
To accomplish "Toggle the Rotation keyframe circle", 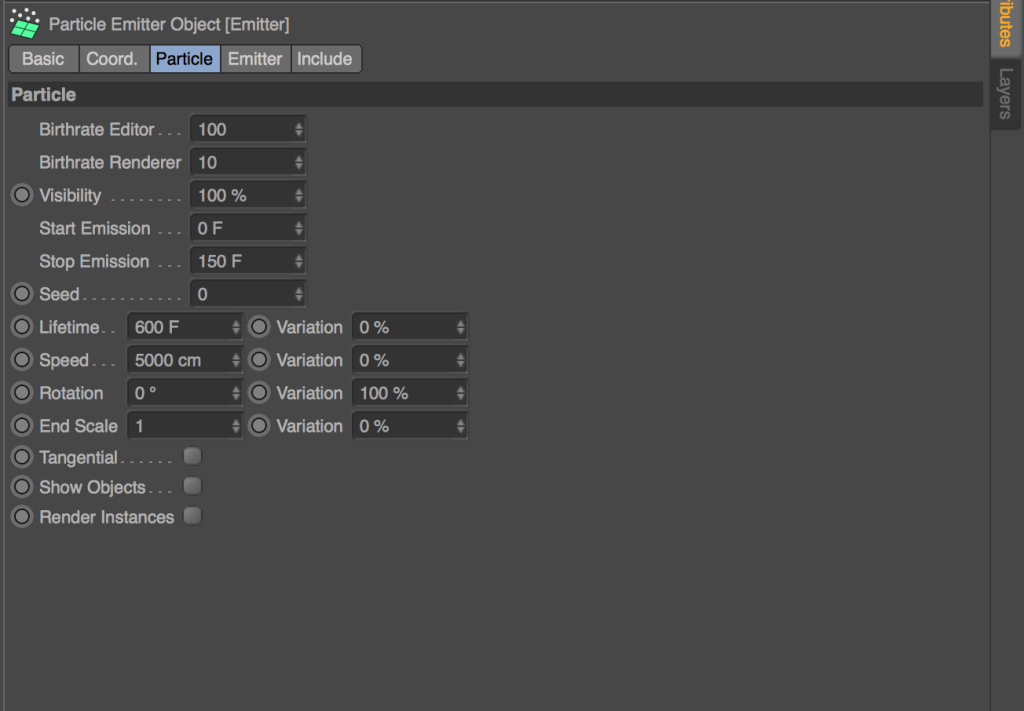I will 22,392.
